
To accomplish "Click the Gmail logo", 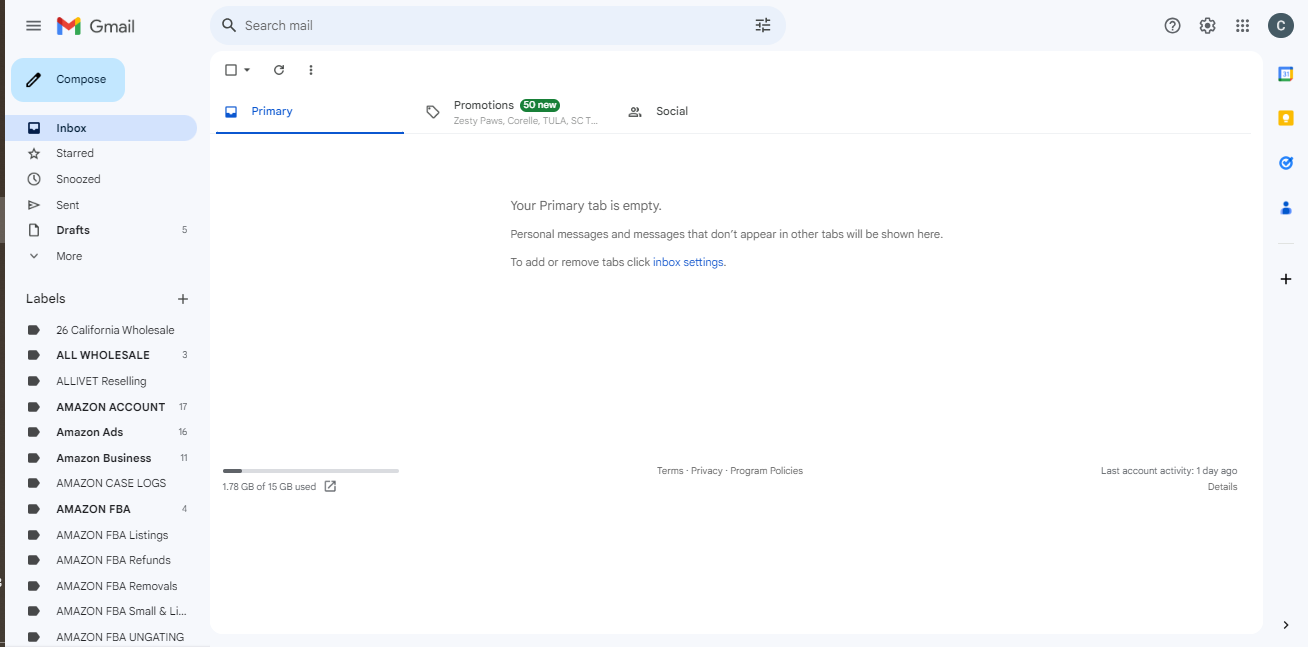I will tap(96, 26).
